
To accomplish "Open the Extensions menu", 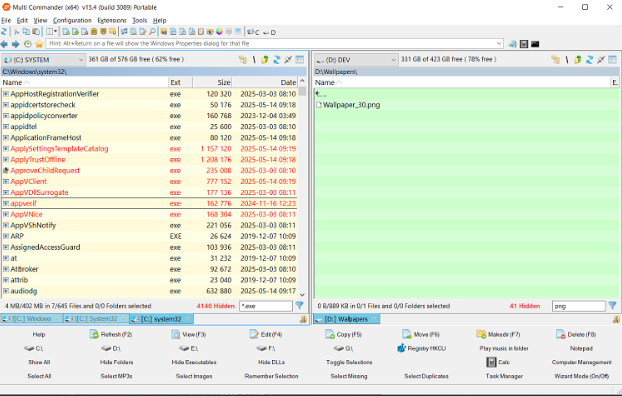I will pyautogui.click(x=112, y=20).
